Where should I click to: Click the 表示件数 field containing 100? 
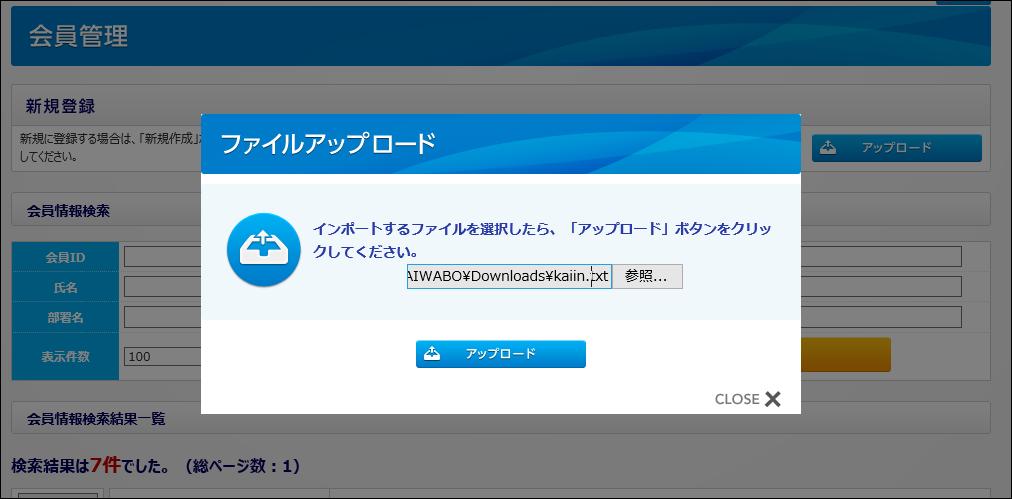click(160, 356)
